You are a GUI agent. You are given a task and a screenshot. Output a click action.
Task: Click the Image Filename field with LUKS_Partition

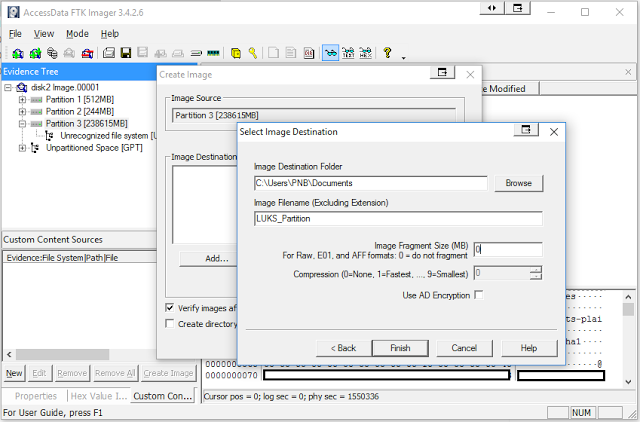(398, 219)
